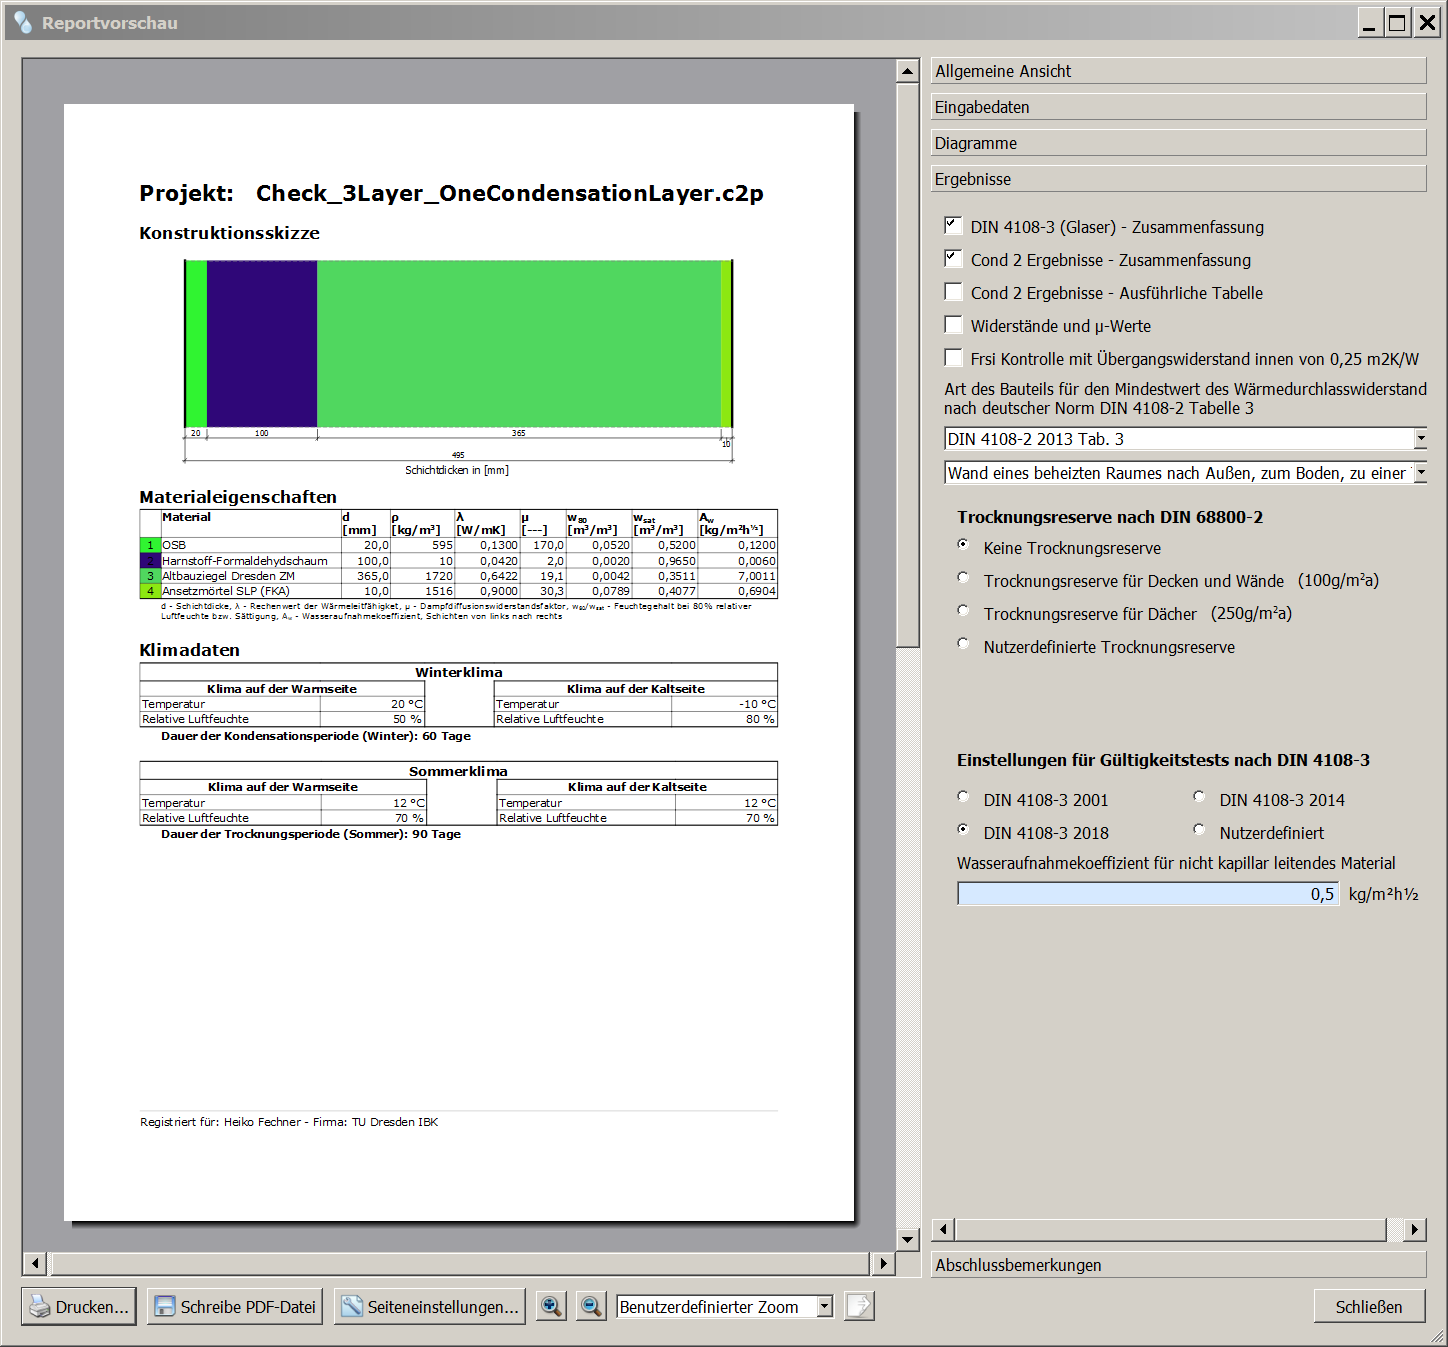Open the Allgemeine Ansicht section

tap(1178, 71)
